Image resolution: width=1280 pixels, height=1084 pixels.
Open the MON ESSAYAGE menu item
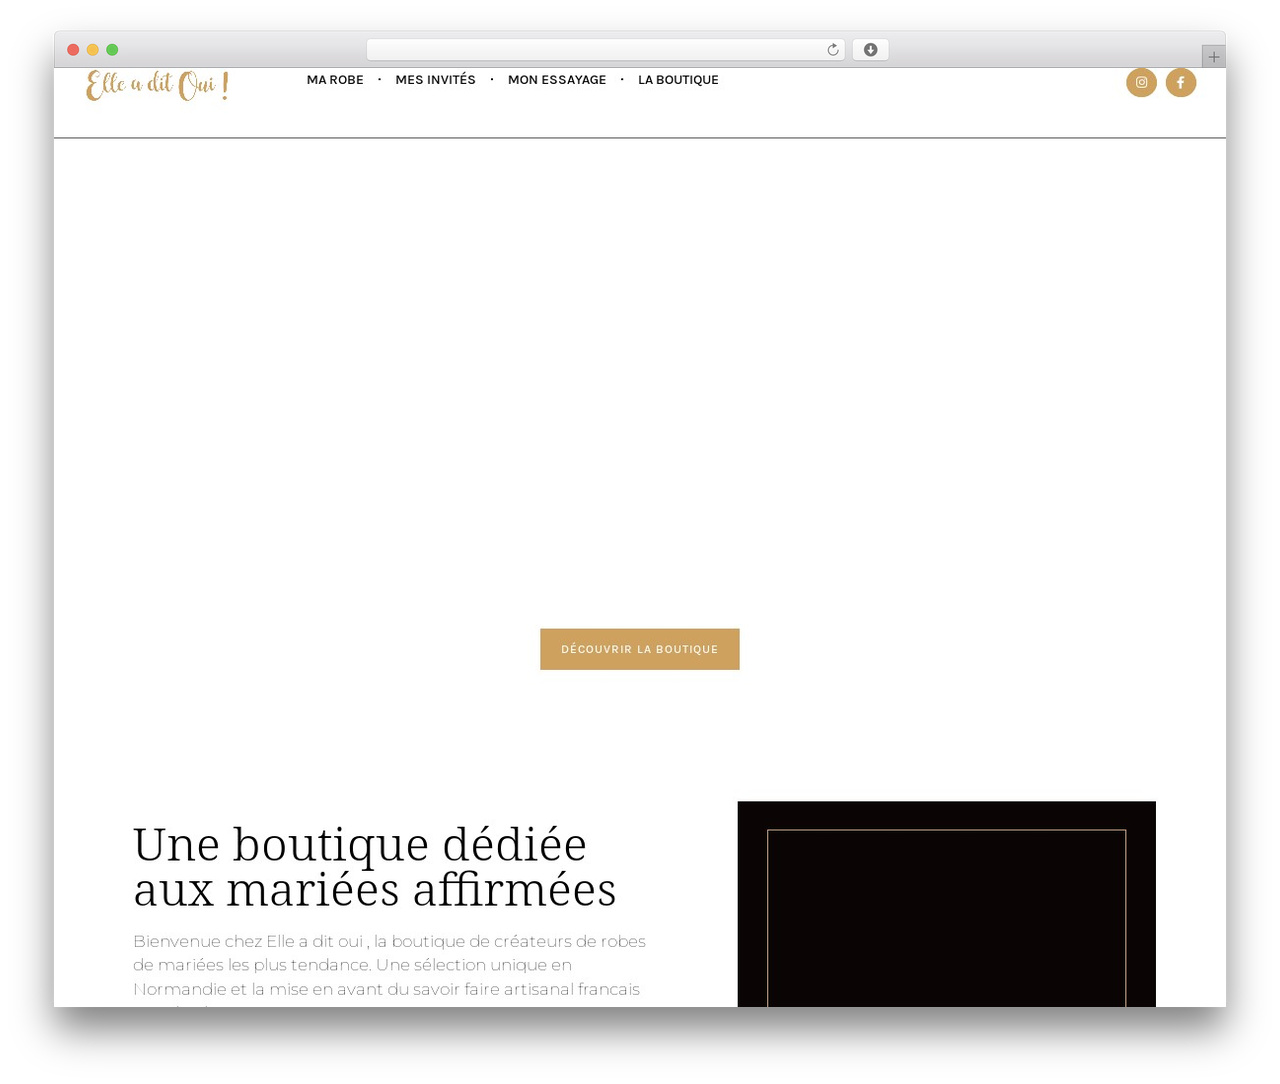click(557, 80)
